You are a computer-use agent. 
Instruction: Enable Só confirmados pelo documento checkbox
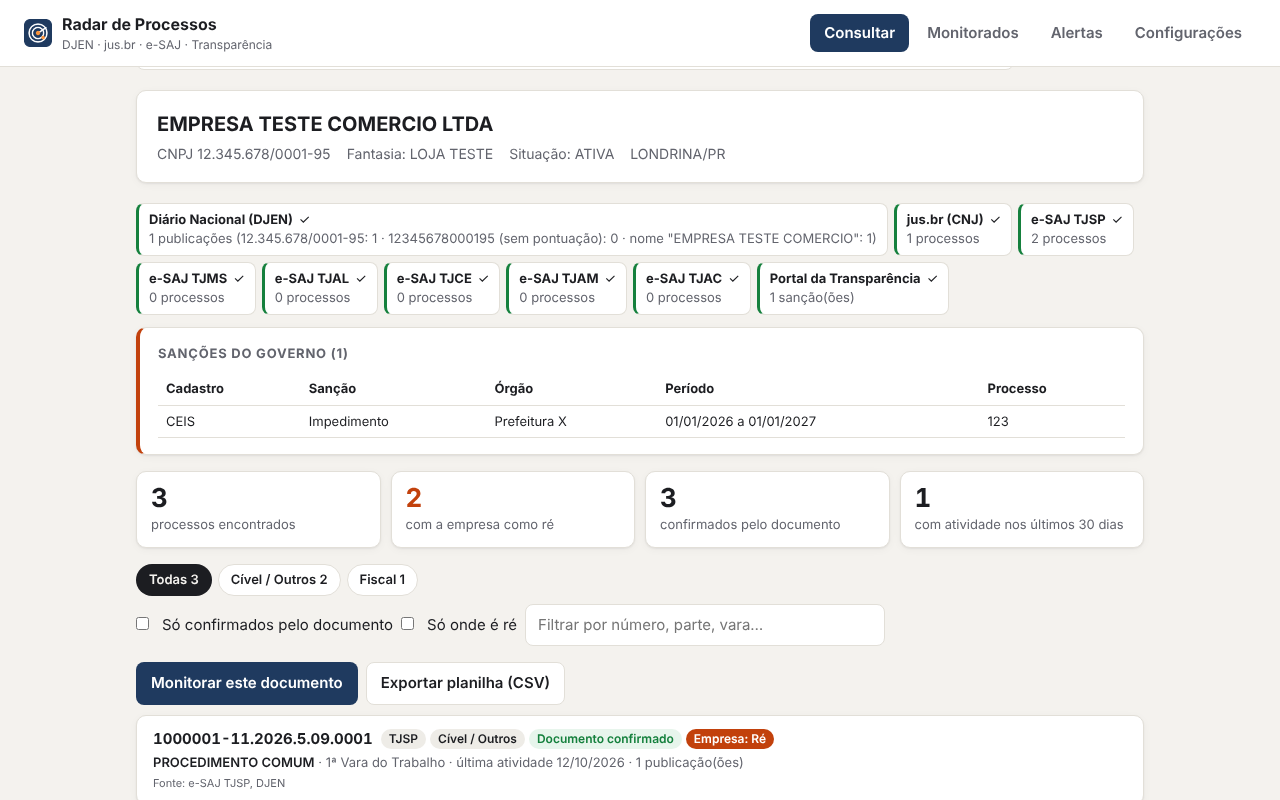143,624
